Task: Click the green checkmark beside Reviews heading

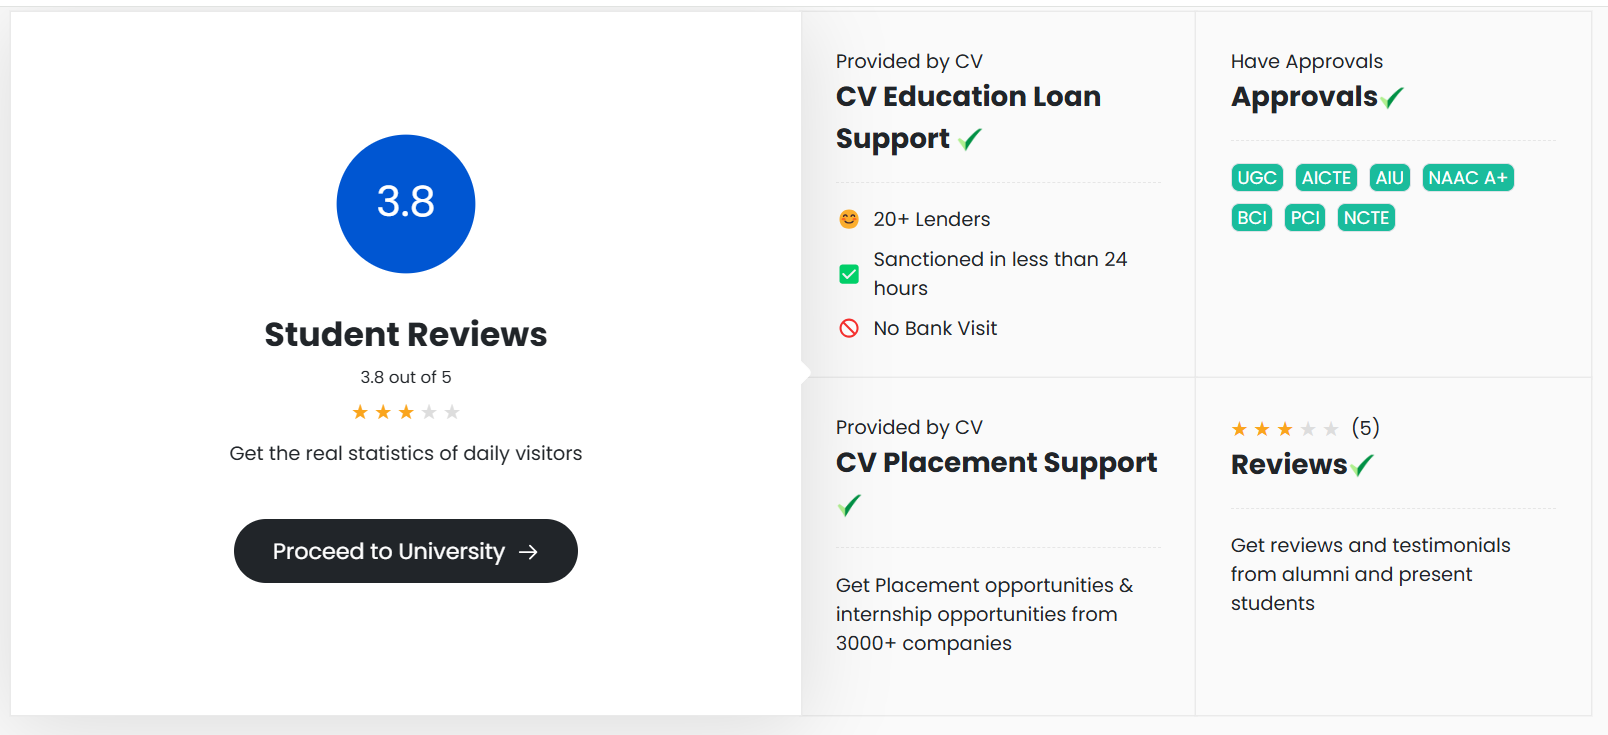Action: 1362,465
